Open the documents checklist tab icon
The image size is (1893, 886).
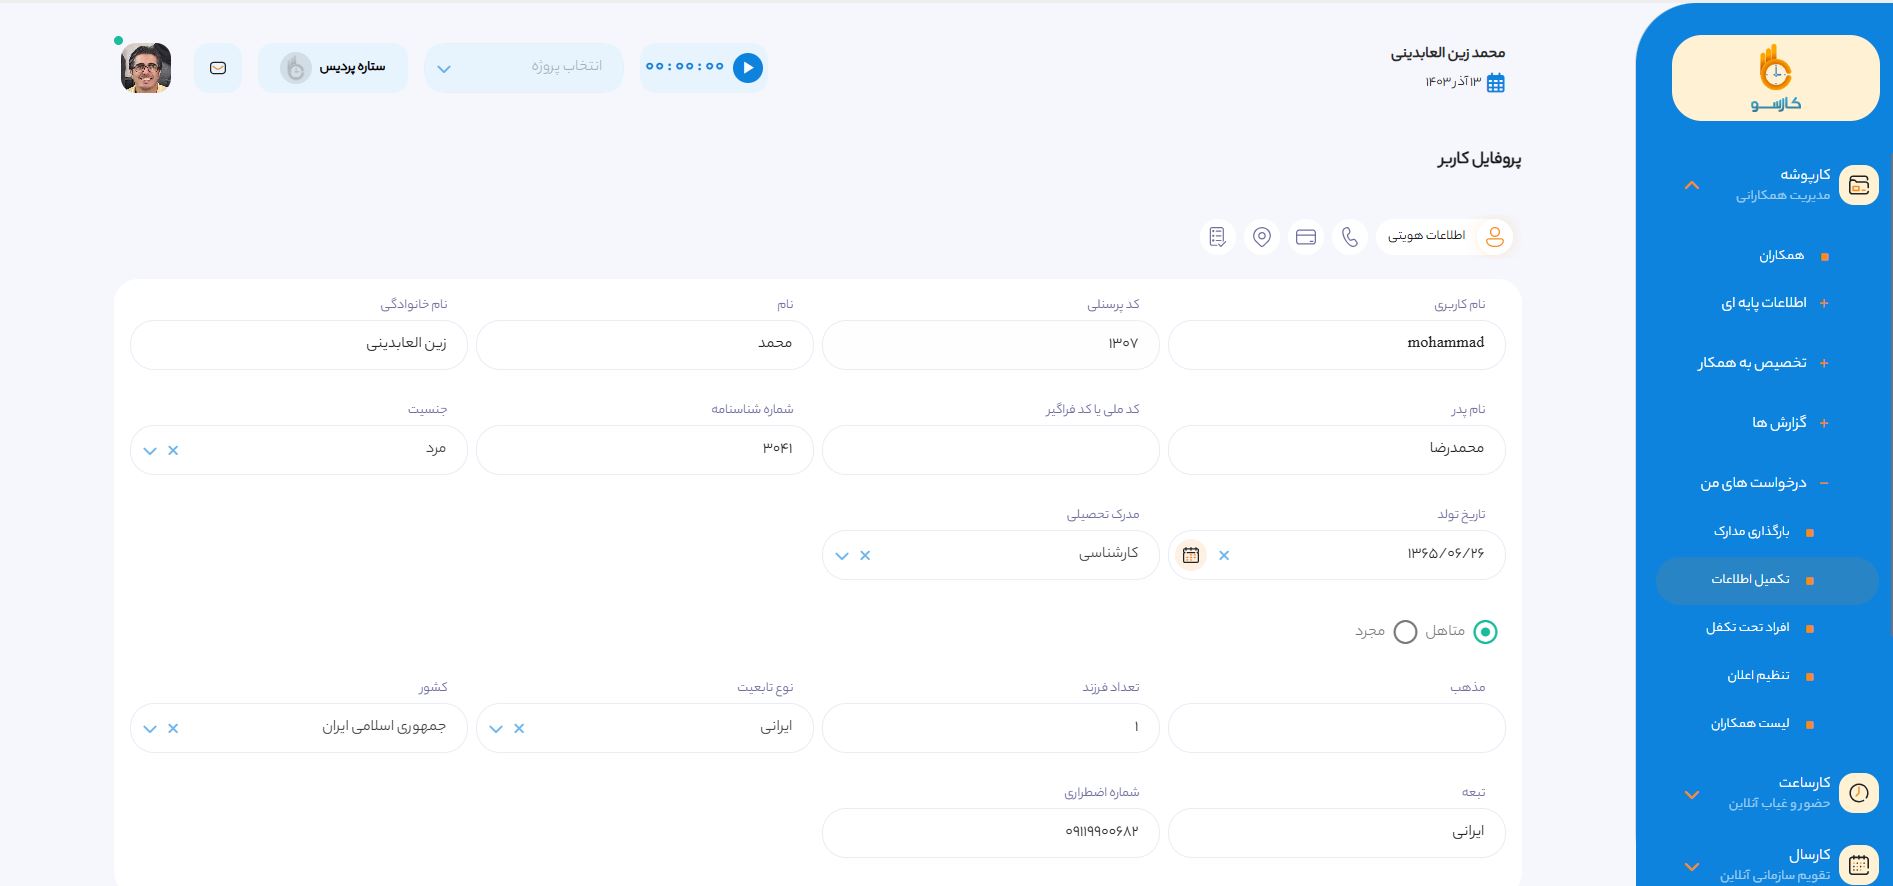click(1217, 237)
